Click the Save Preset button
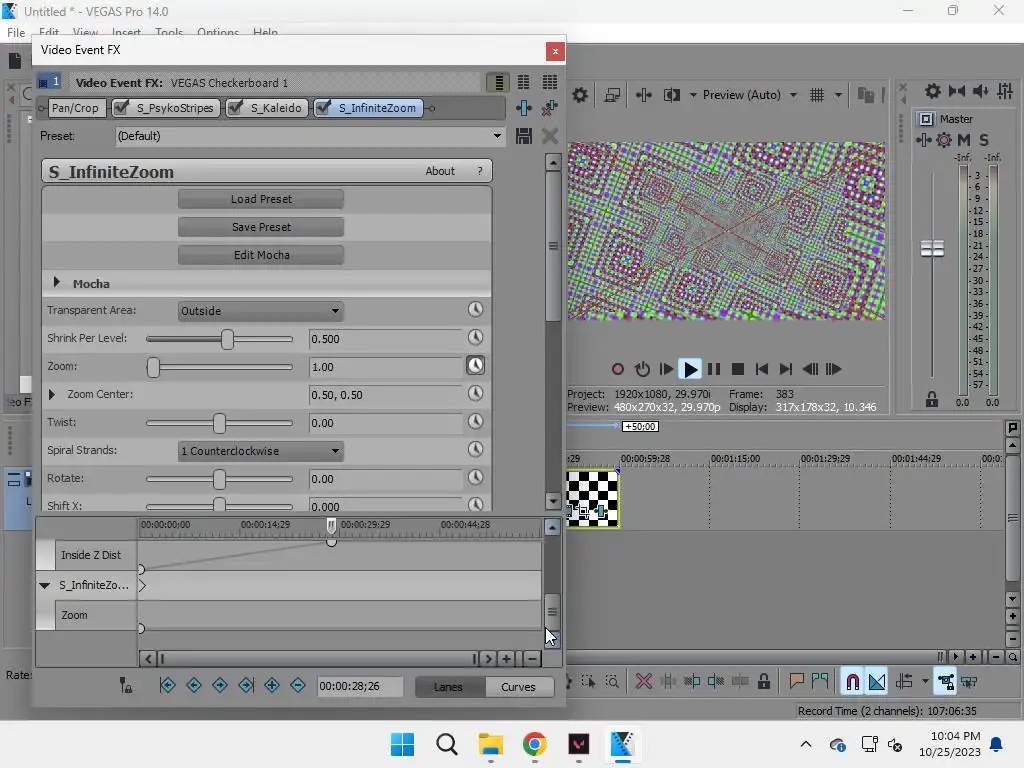Screen dimensions: 1024x768 tap(261, 227)
